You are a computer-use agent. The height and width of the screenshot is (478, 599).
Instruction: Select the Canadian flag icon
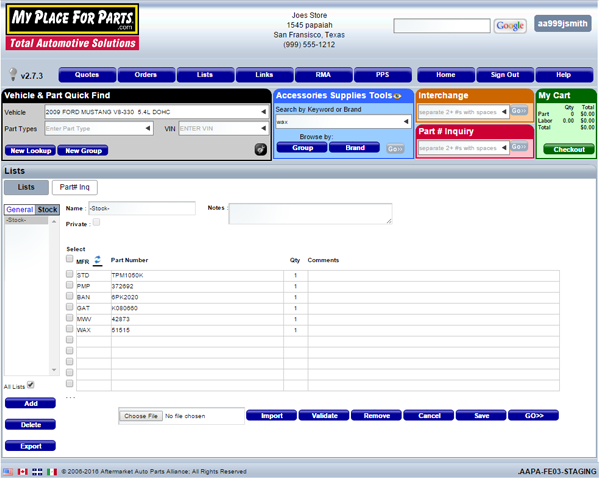point(23,472)
